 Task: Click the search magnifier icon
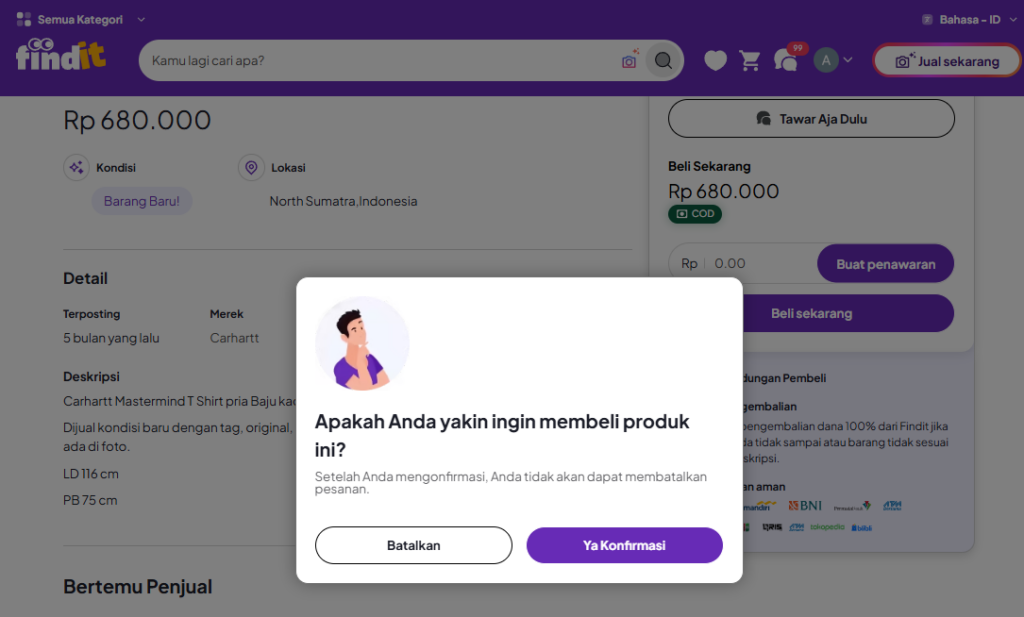663,61
